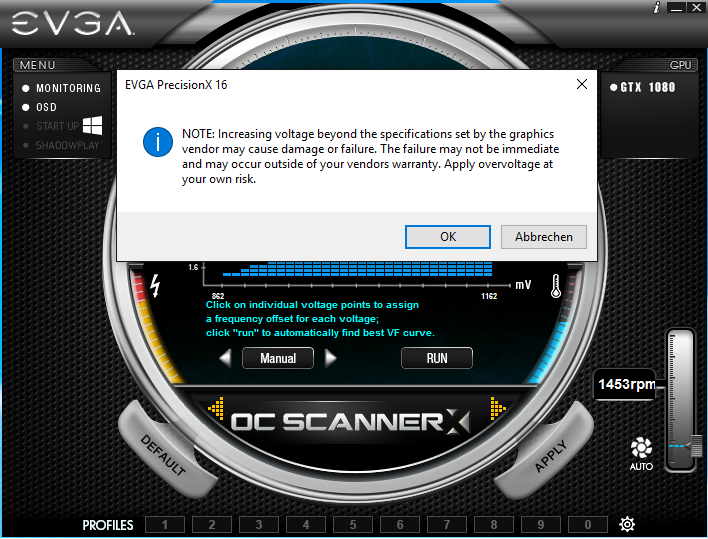
Task: Select profile slot 7
Action: coord(447,525)
